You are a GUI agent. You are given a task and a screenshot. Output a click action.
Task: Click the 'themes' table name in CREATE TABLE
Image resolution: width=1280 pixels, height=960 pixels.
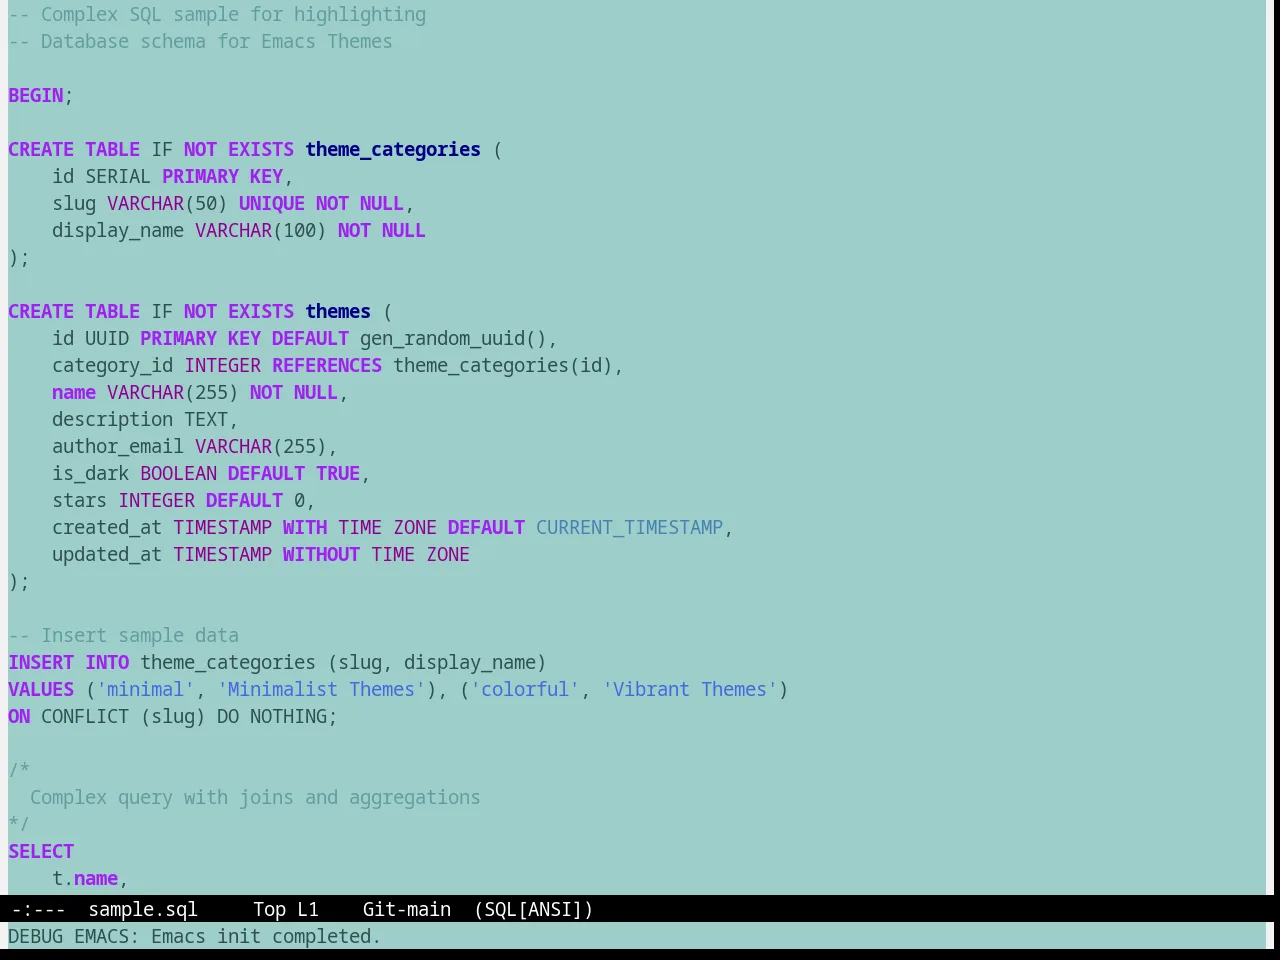338,311
